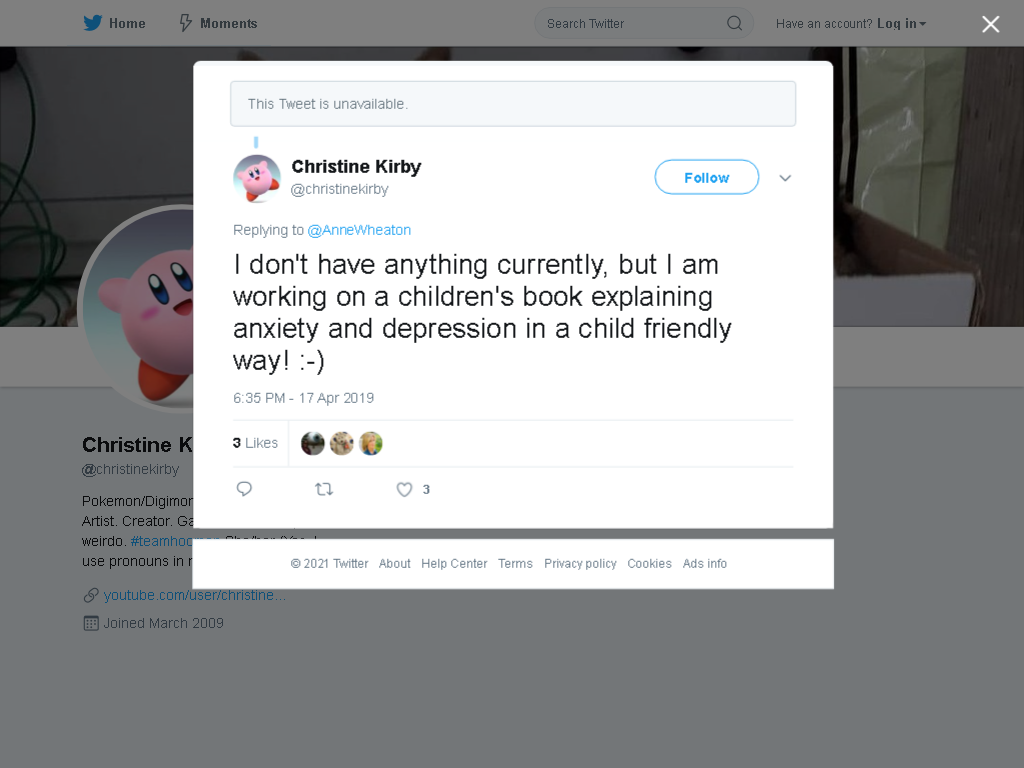Click the Twitter bird Home icon
1024x768 pixels.
pyautogui.click(x=93, y=24)
